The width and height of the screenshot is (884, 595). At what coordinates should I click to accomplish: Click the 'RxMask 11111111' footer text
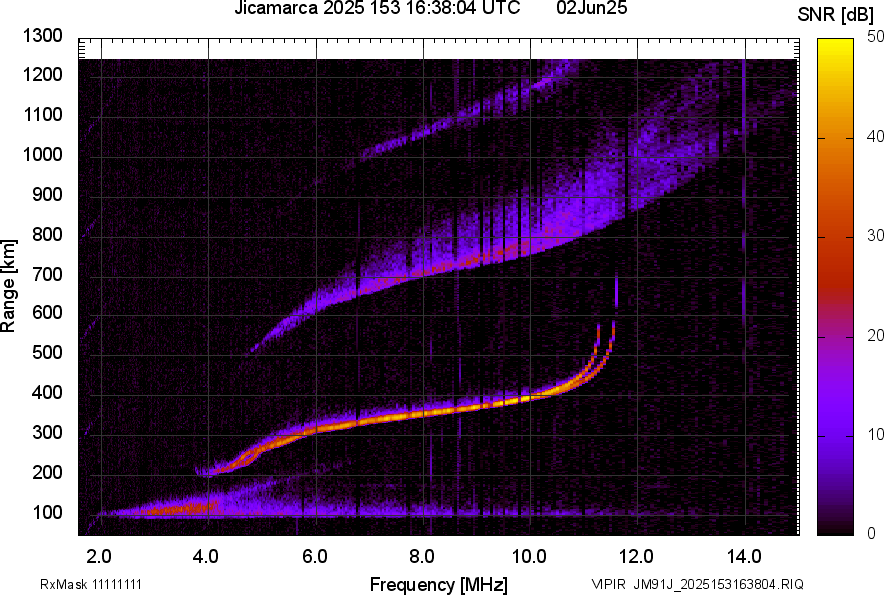[91, 584]
